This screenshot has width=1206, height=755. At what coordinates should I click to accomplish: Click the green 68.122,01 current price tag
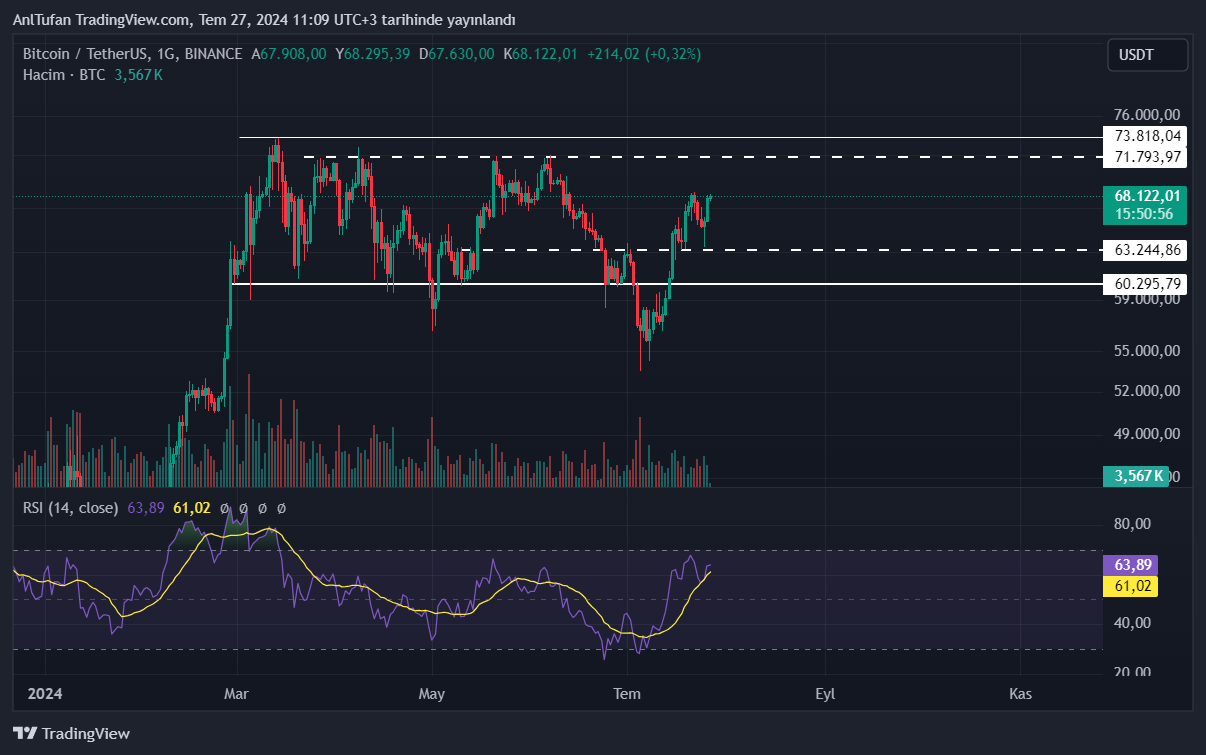(x=1145, y=196)
